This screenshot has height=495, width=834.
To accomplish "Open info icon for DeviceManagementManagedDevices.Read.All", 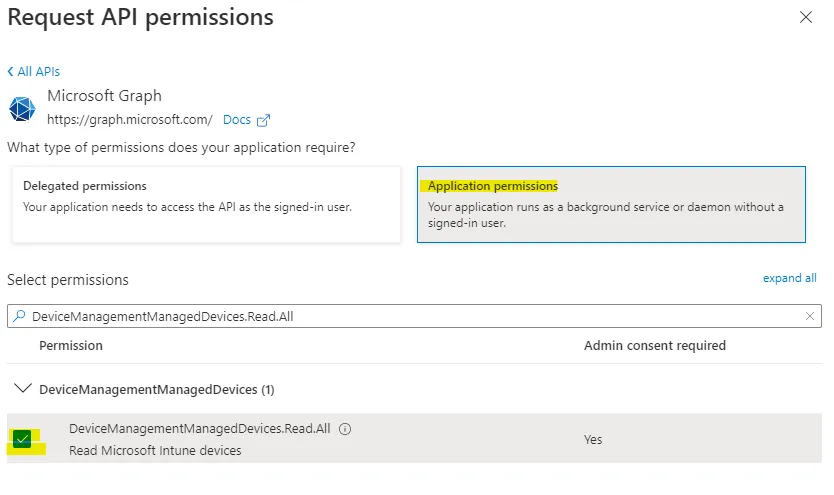I will pos(345,429).
